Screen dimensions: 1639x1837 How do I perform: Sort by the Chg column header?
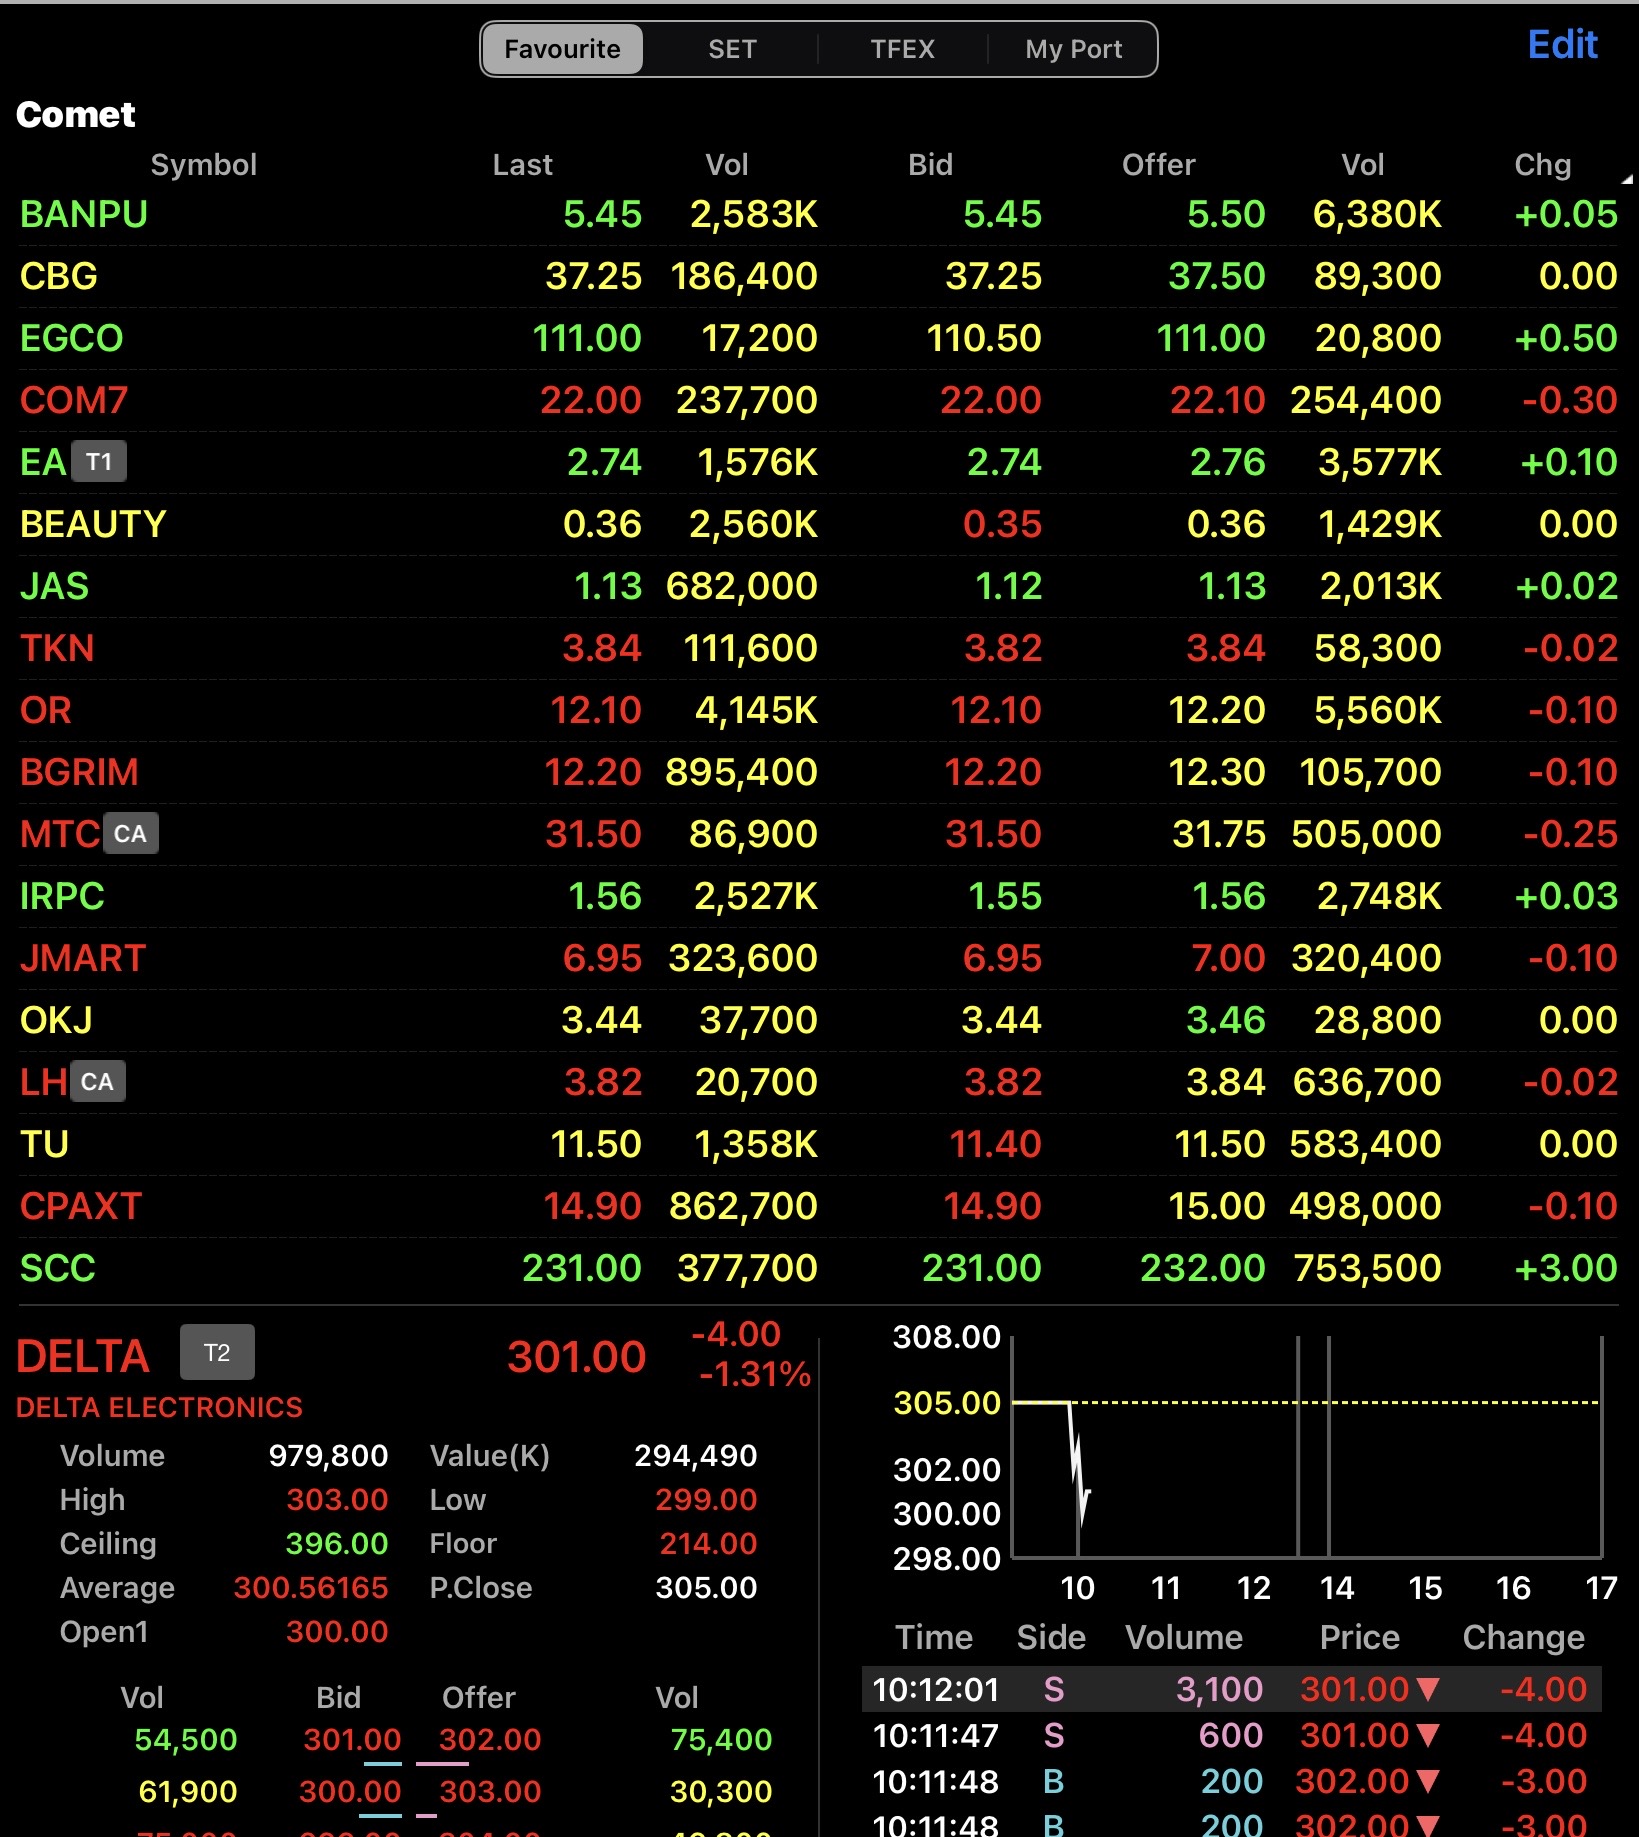[1542, 165]
